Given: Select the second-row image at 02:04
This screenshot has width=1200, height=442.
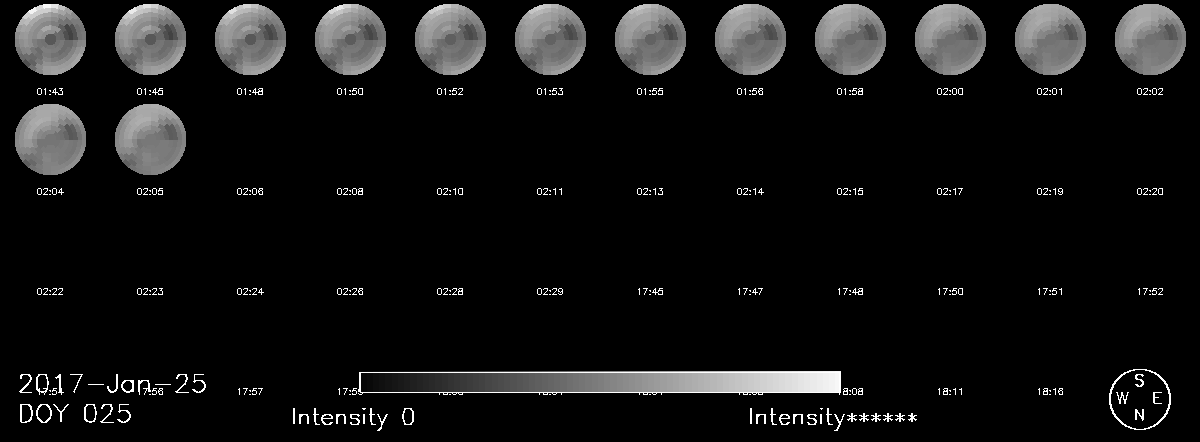Looking at the screenshot, I should click(50, 140).
